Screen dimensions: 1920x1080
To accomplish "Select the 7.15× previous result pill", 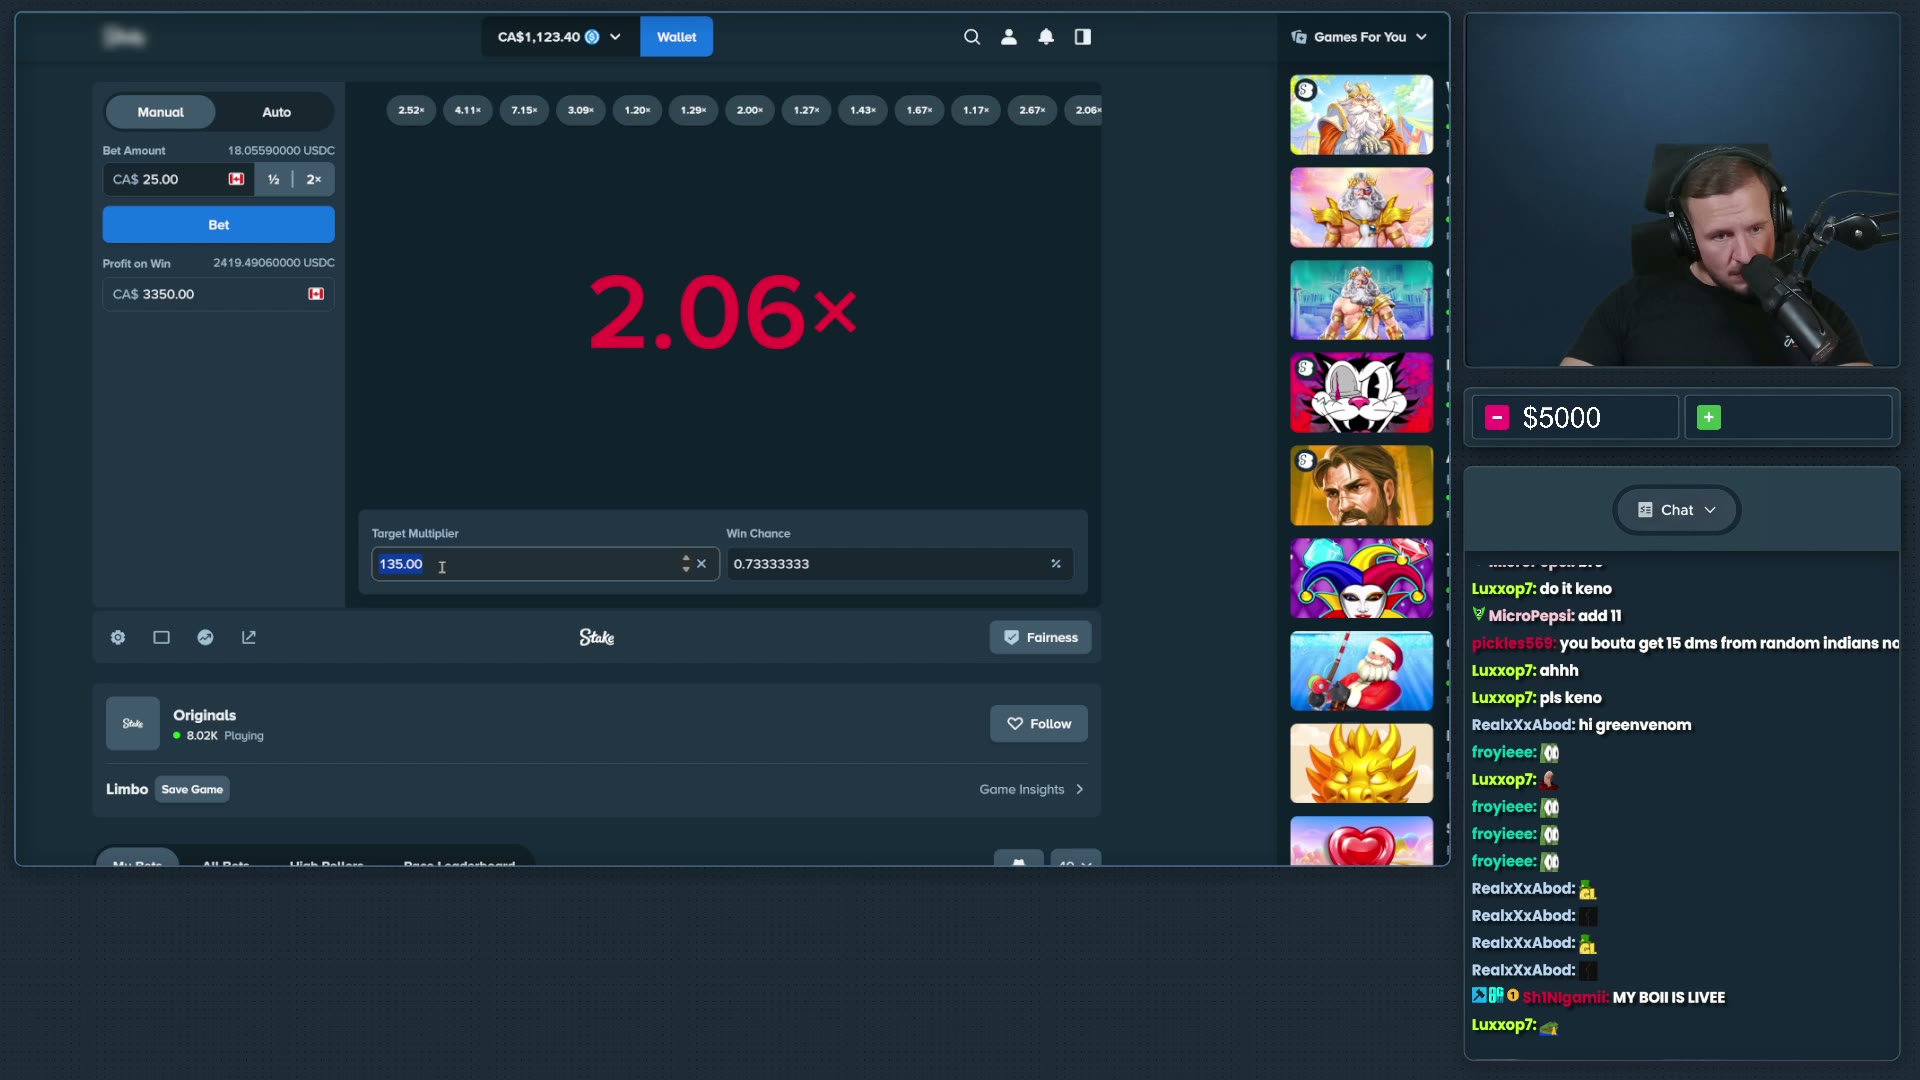I will [x=524, y=110].
